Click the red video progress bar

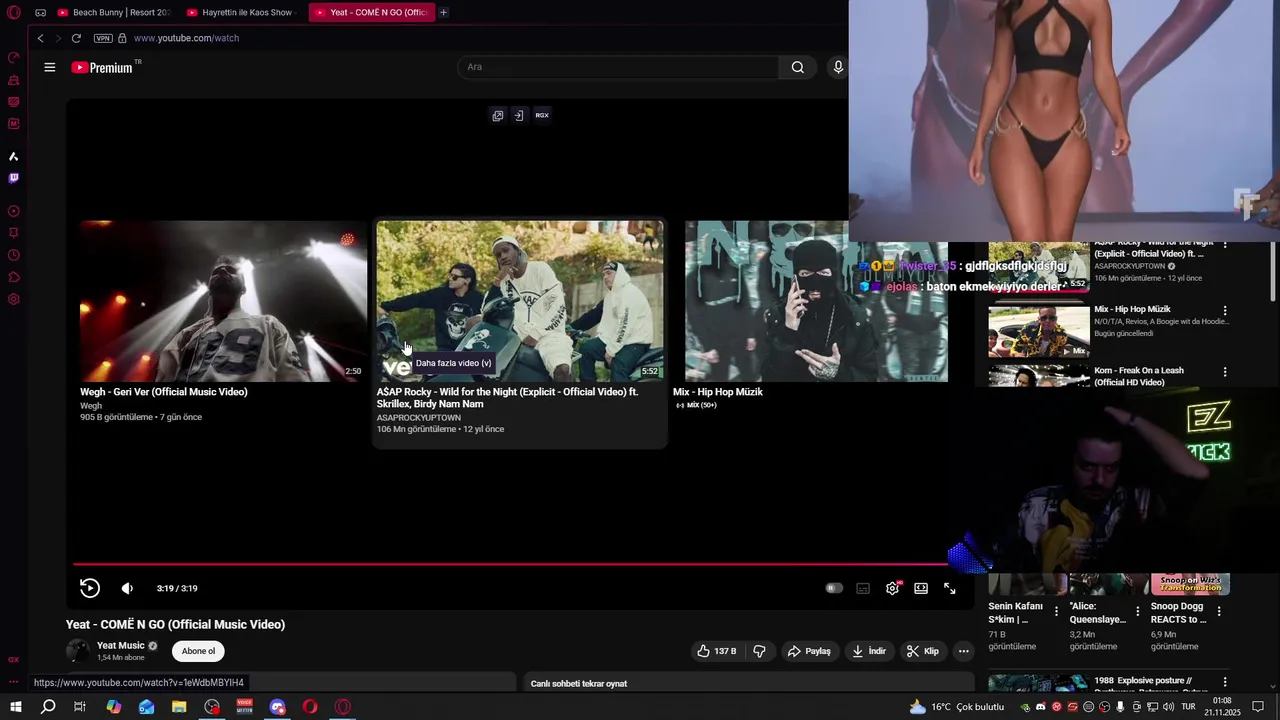click(x=510, y=564)
